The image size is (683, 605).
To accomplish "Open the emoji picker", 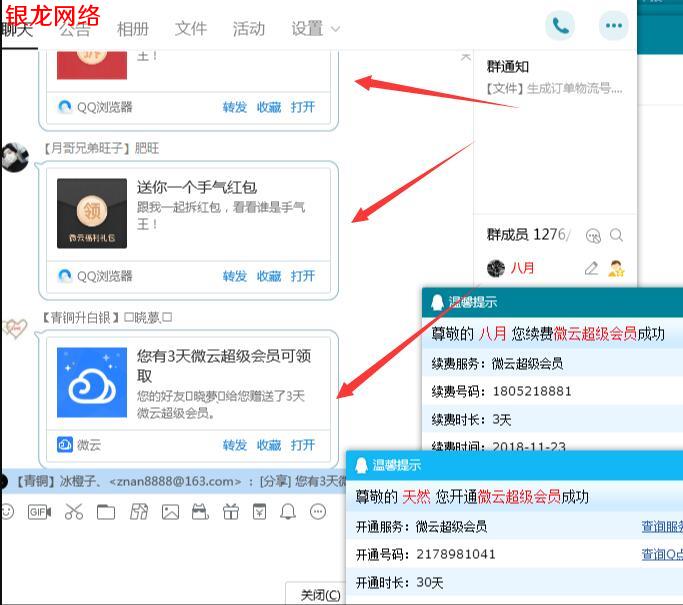I will 7,512.
